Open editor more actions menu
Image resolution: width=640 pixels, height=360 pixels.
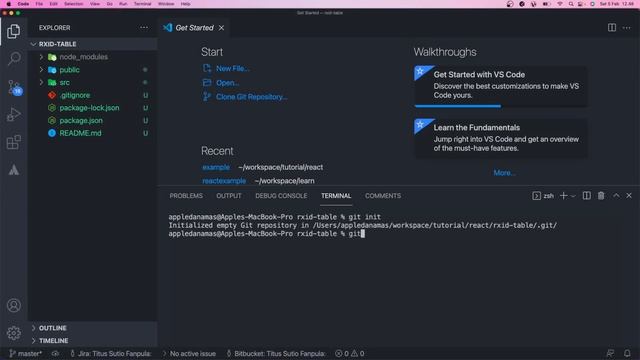click(x=627, y=28)
